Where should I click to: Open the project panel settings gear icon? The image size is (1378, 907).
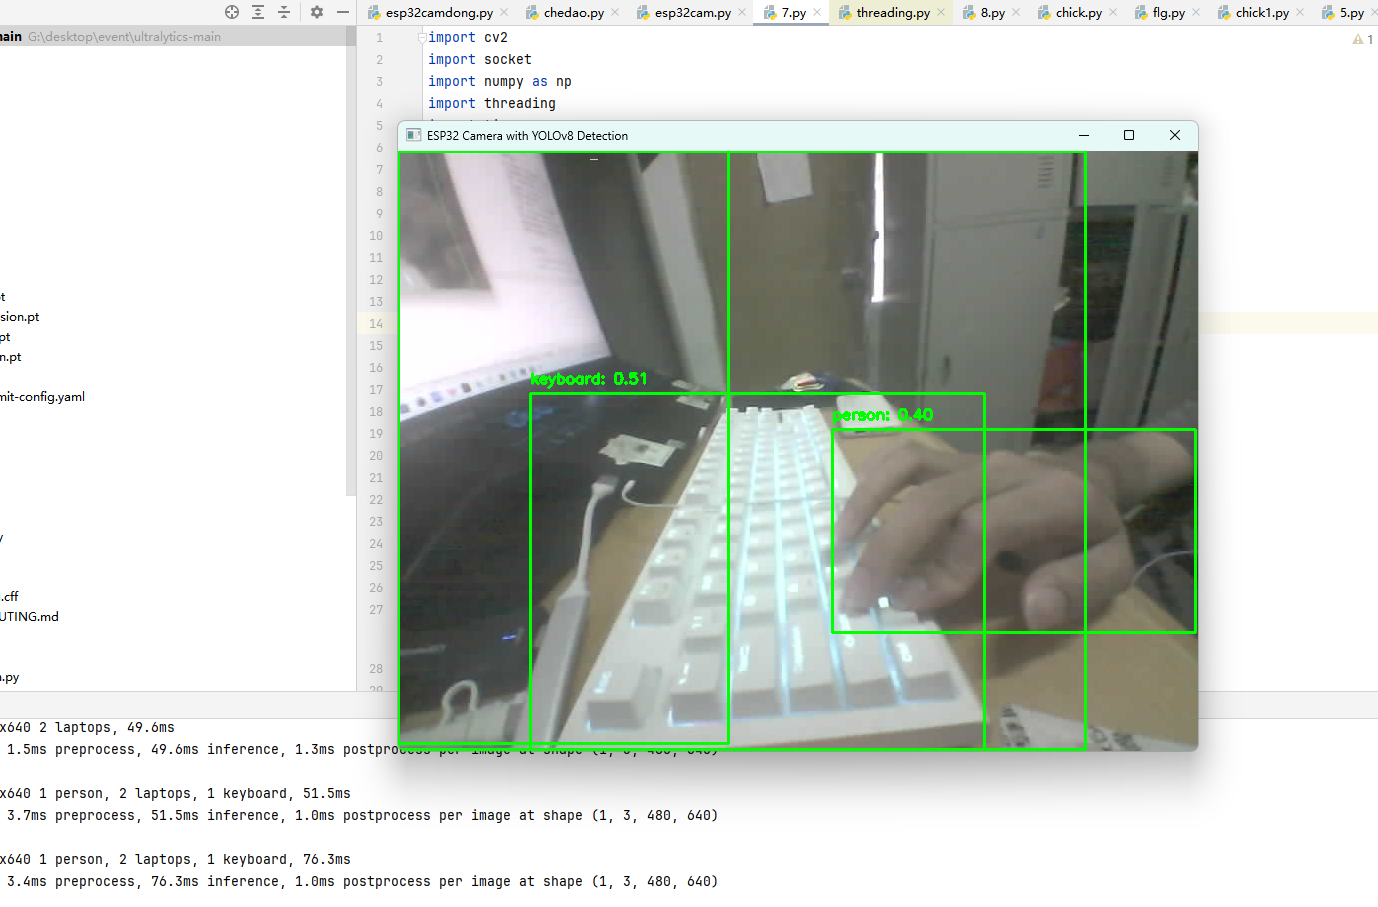point(316,12)
